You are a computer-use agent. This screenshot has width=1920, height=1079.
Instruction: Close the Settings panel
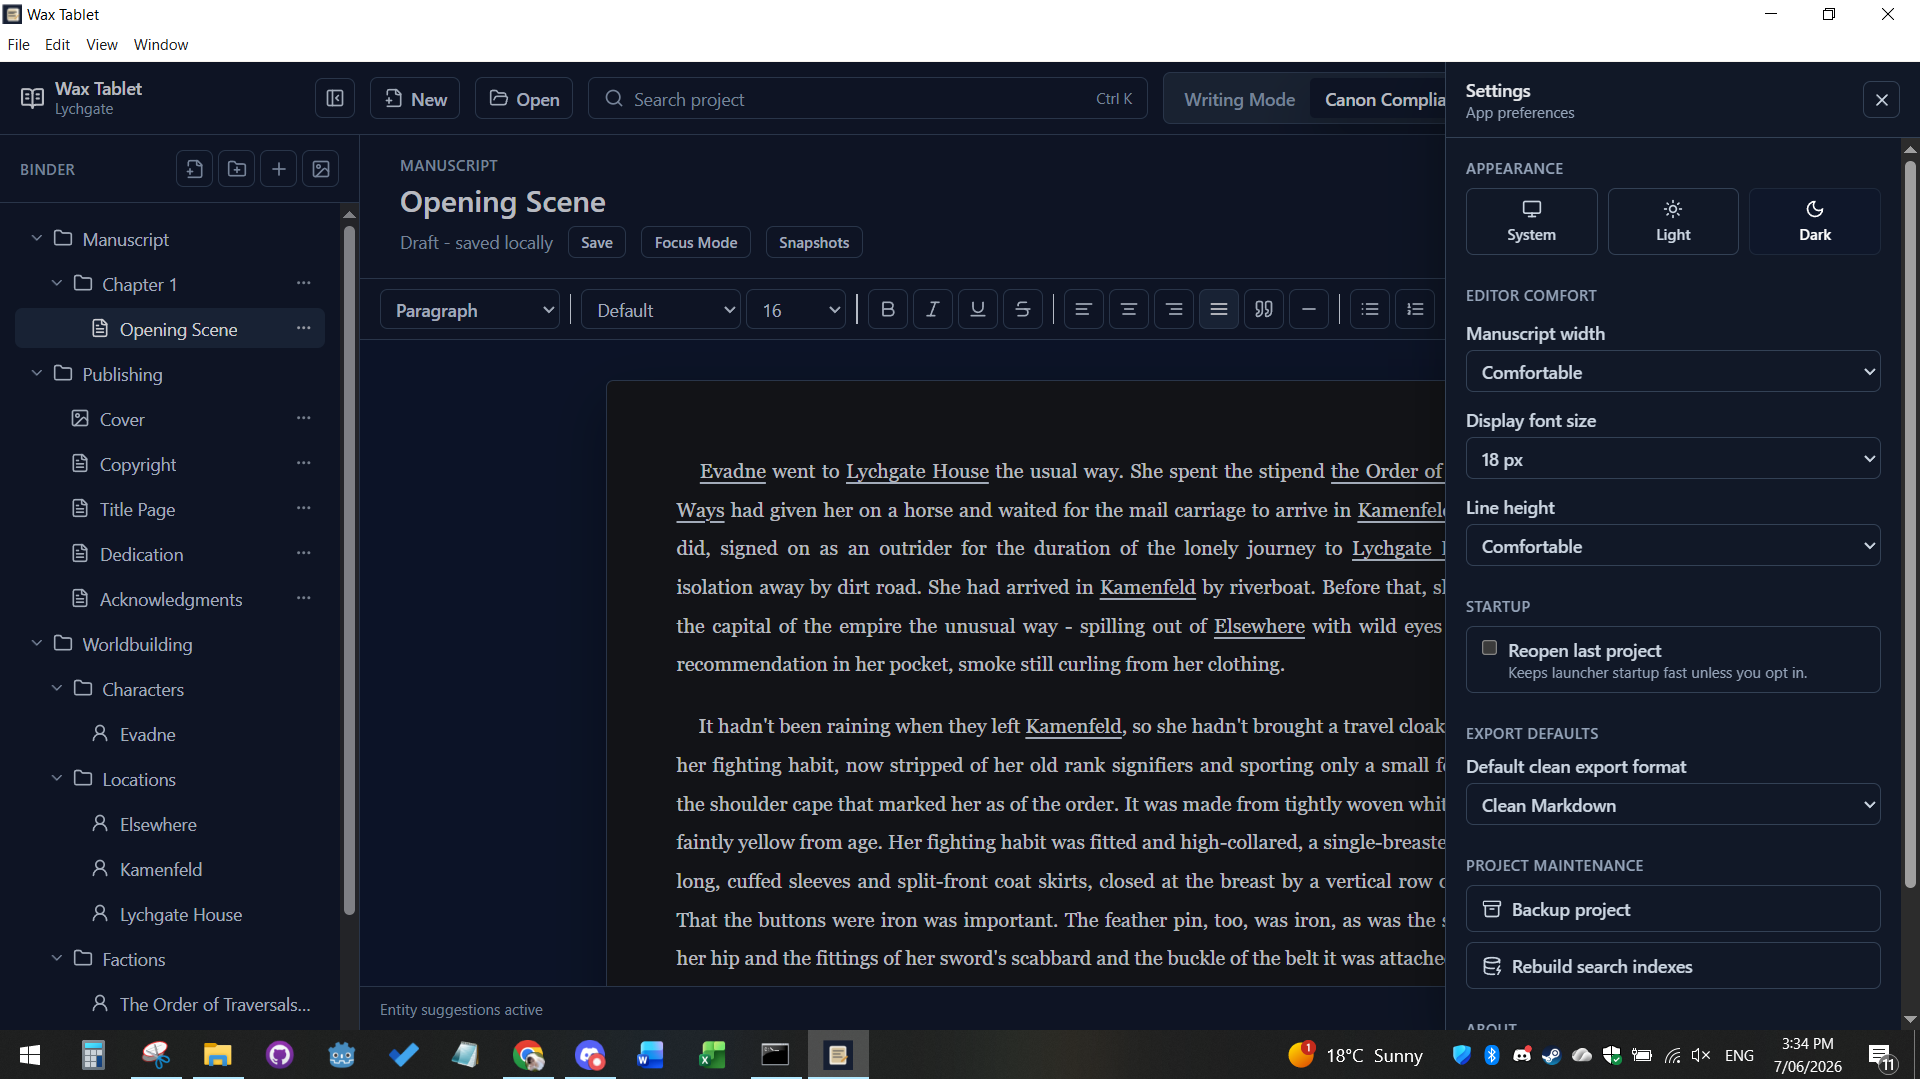click(1881, 99)
